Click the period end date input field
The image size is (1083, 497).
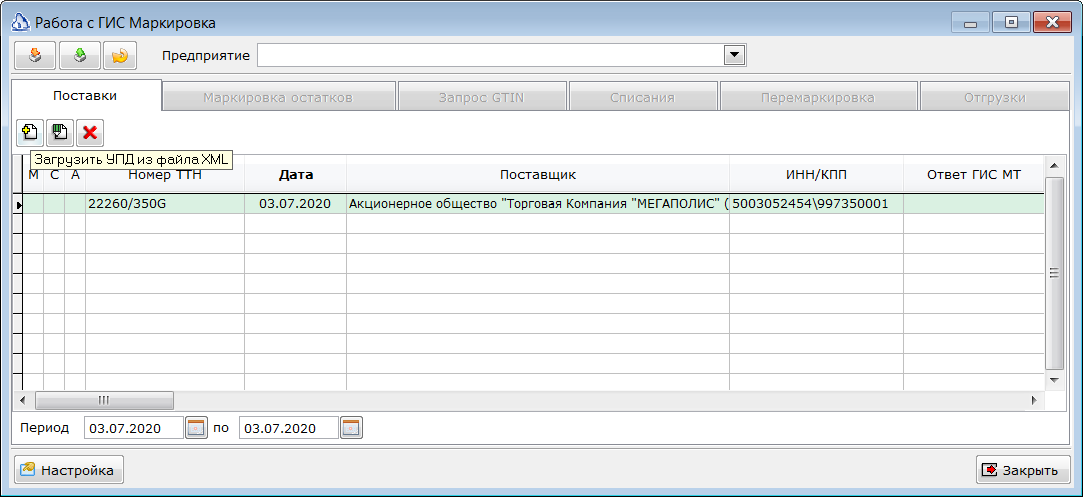click(289, 428)
